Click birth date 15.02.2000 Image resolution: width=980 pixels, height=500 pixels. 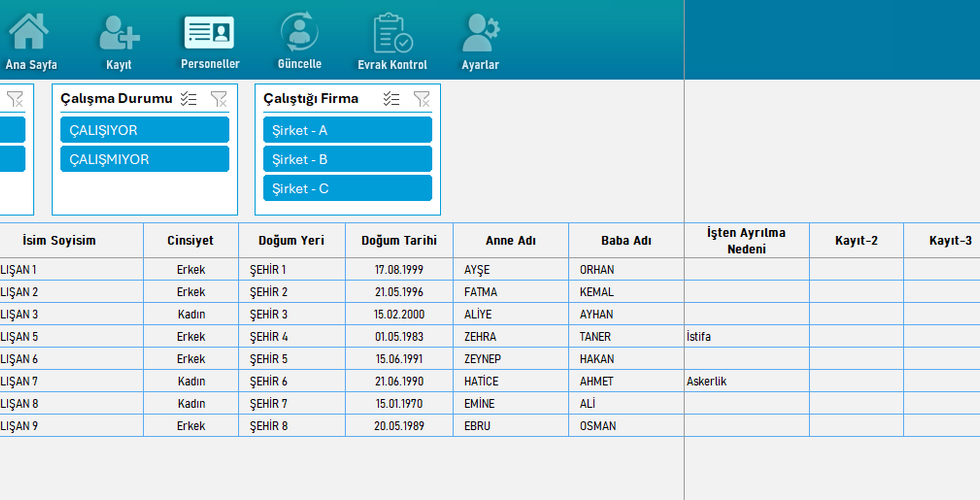point(399,314)
